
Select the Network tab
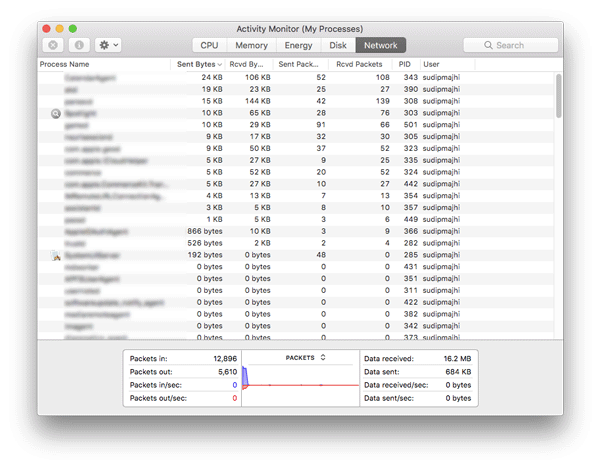click(380, 45)
